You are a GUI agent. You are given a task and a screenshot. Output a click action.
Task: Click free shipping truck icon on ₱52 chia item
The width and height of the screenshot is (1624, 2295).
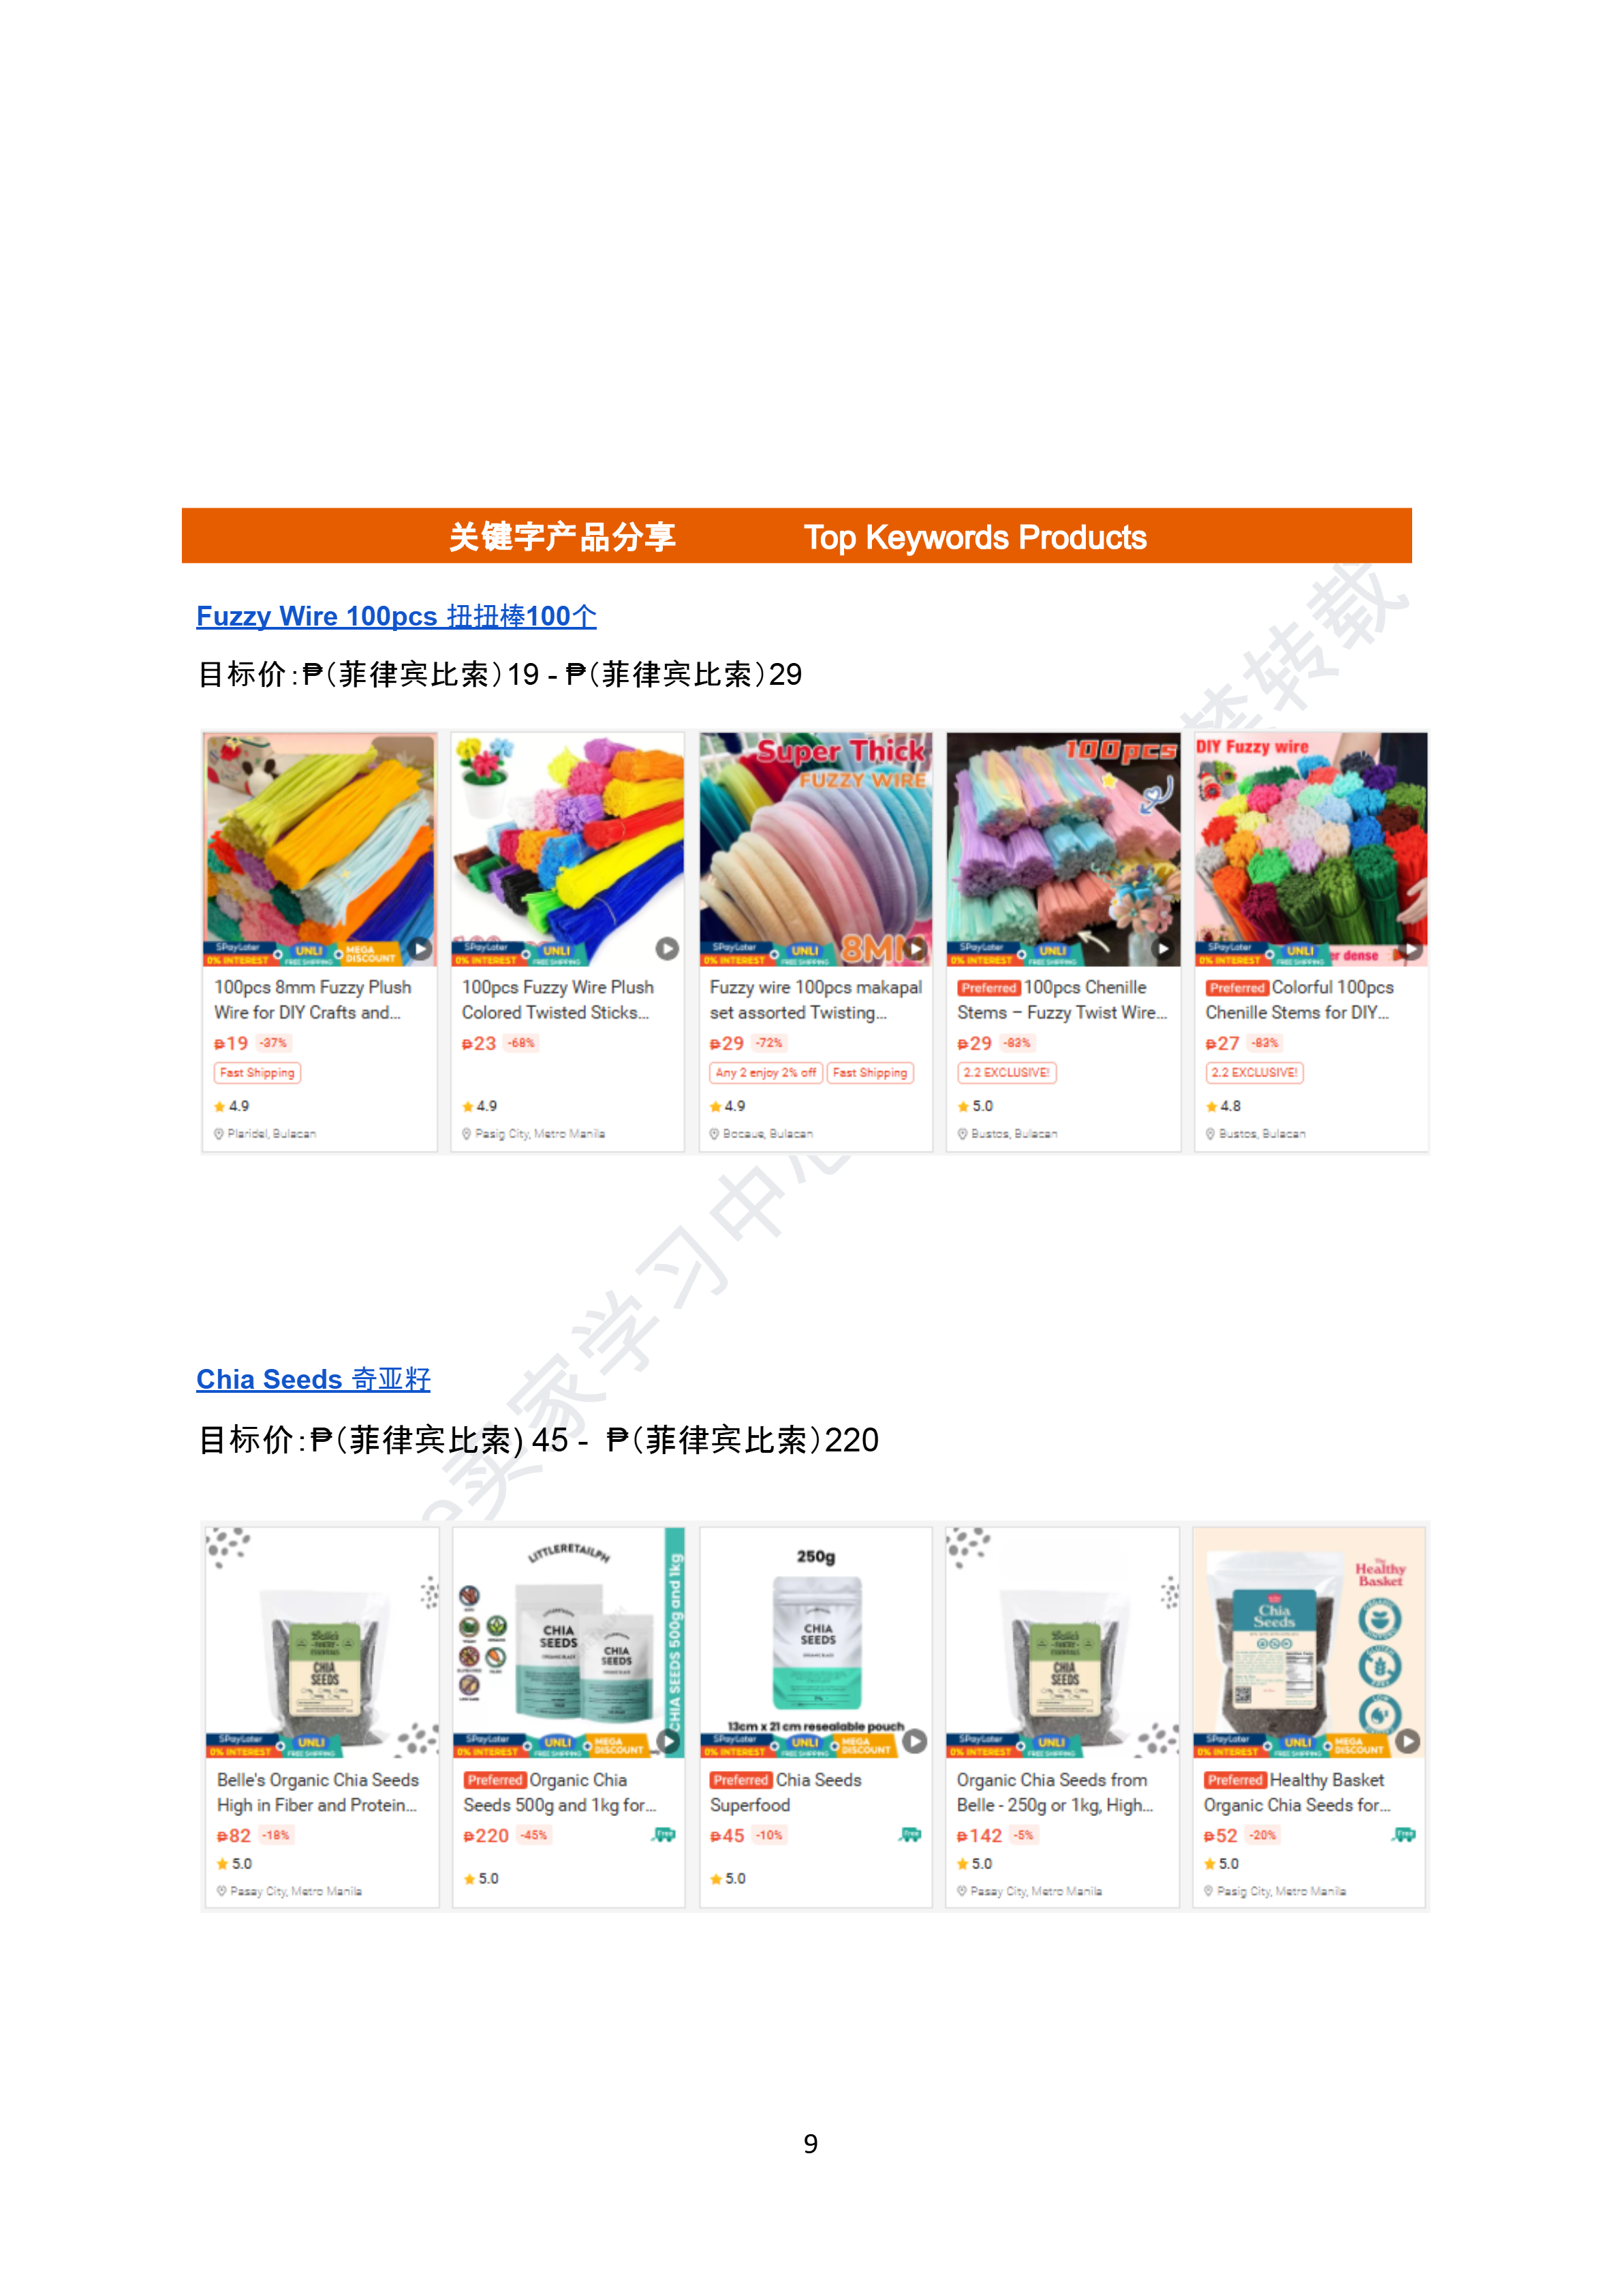coord(1404,1834)
